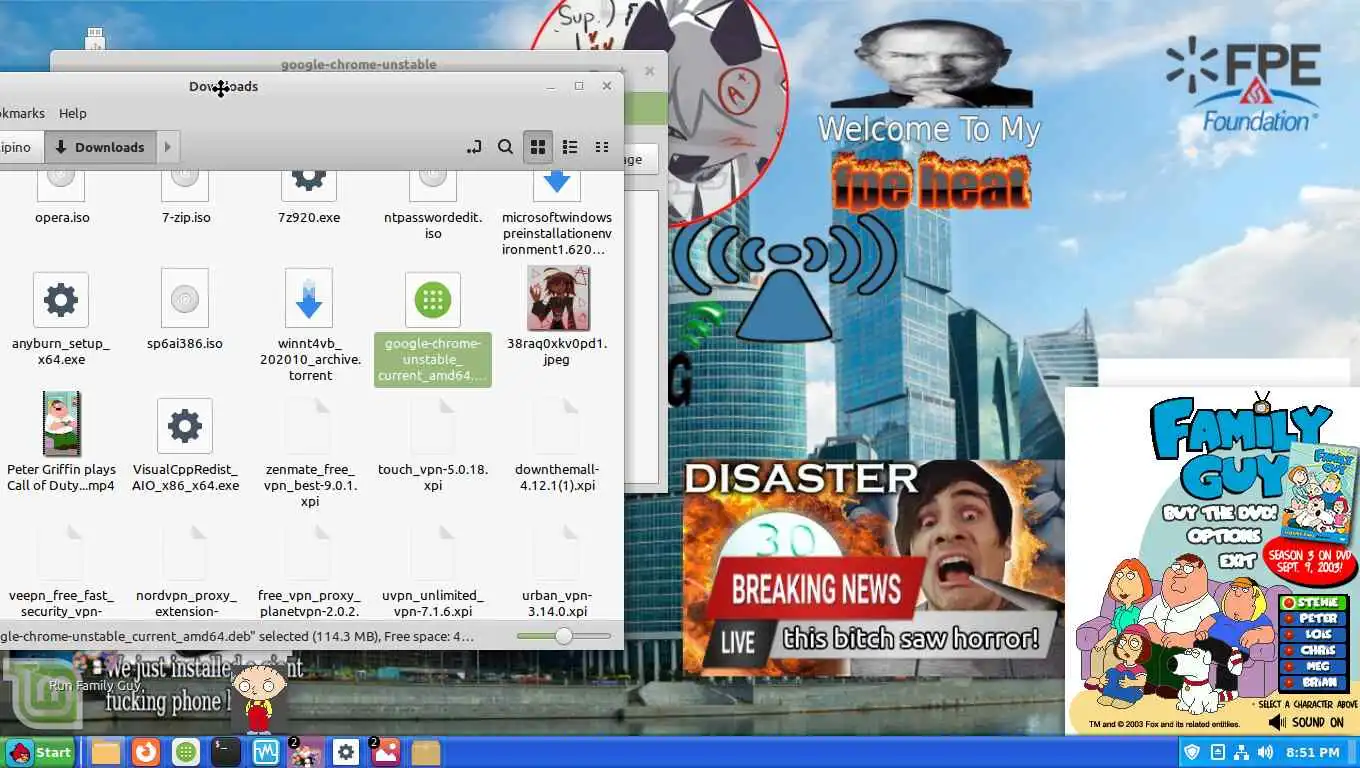Launch Firefox from taskbar
The image size is (1360, 768).
pyautogui.click(x=146, y=752)
